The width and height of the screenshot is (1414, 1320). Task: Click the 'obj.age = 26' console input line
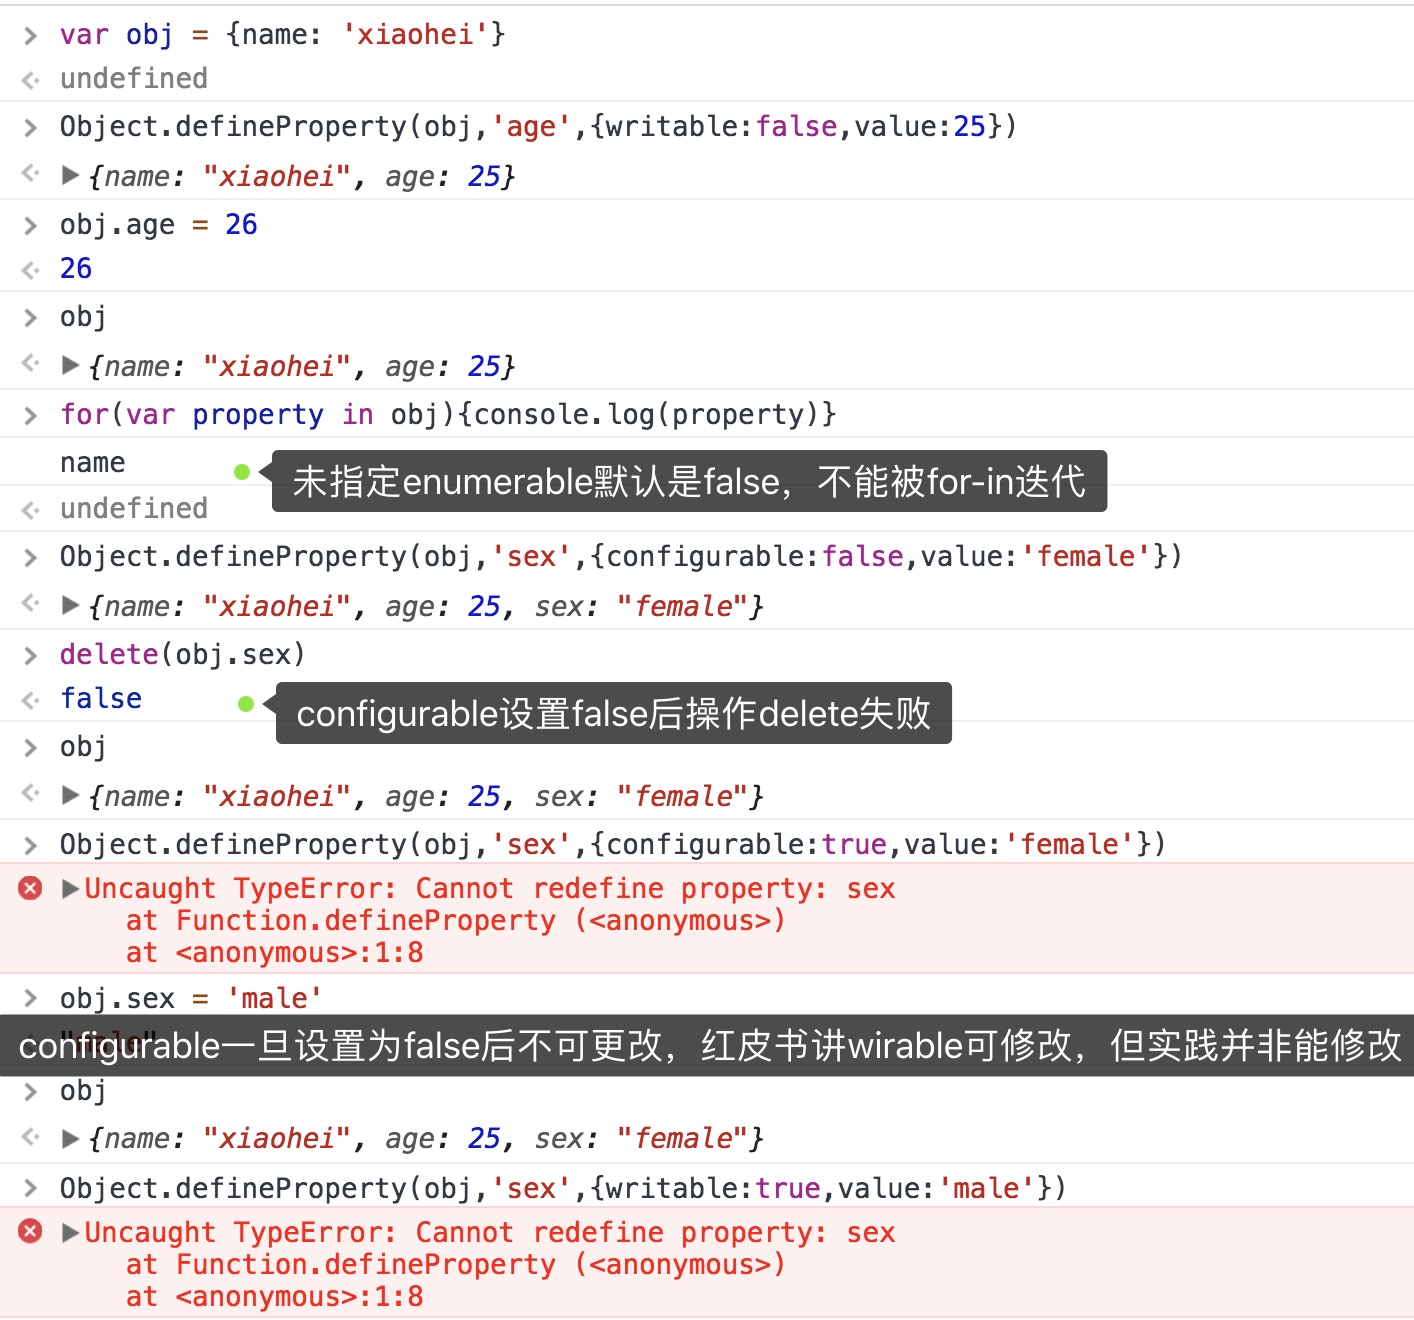coord(158,225)
